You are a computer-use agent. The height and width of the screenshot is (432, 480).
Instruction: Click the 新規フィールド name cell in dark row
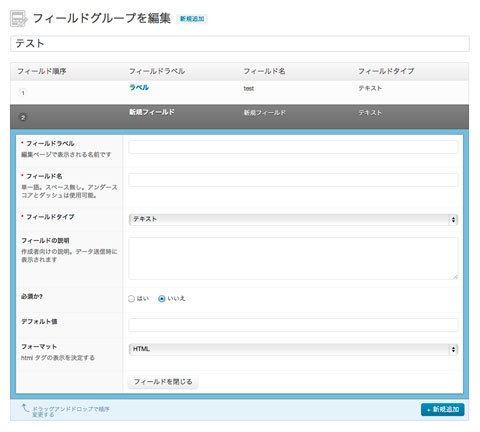coord(264,113)
